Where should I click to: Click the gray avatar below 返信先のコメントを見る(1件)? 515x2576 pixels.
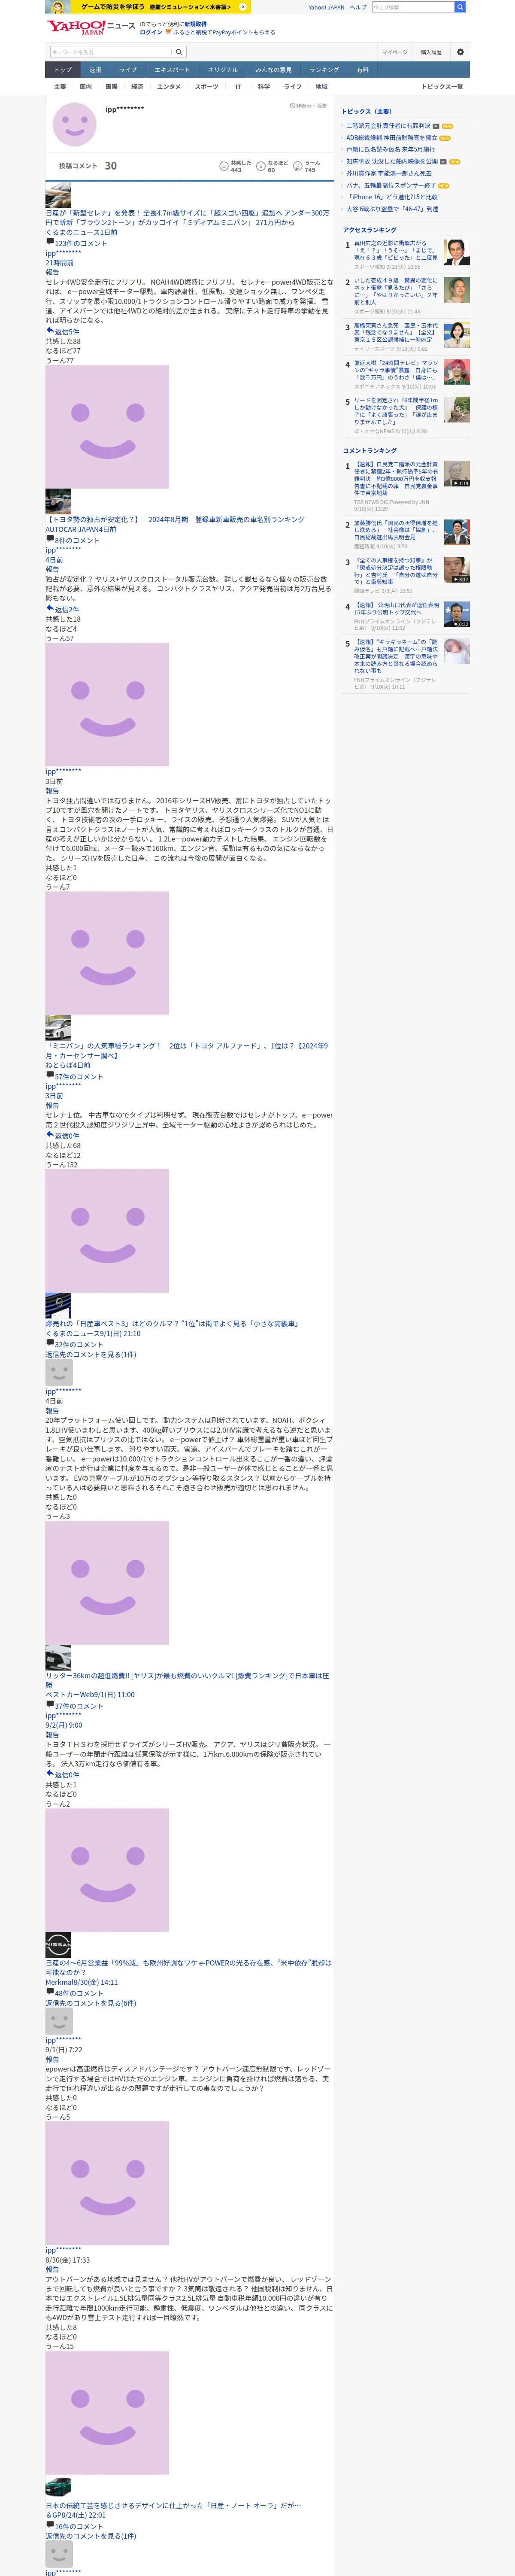(59, 1373)
